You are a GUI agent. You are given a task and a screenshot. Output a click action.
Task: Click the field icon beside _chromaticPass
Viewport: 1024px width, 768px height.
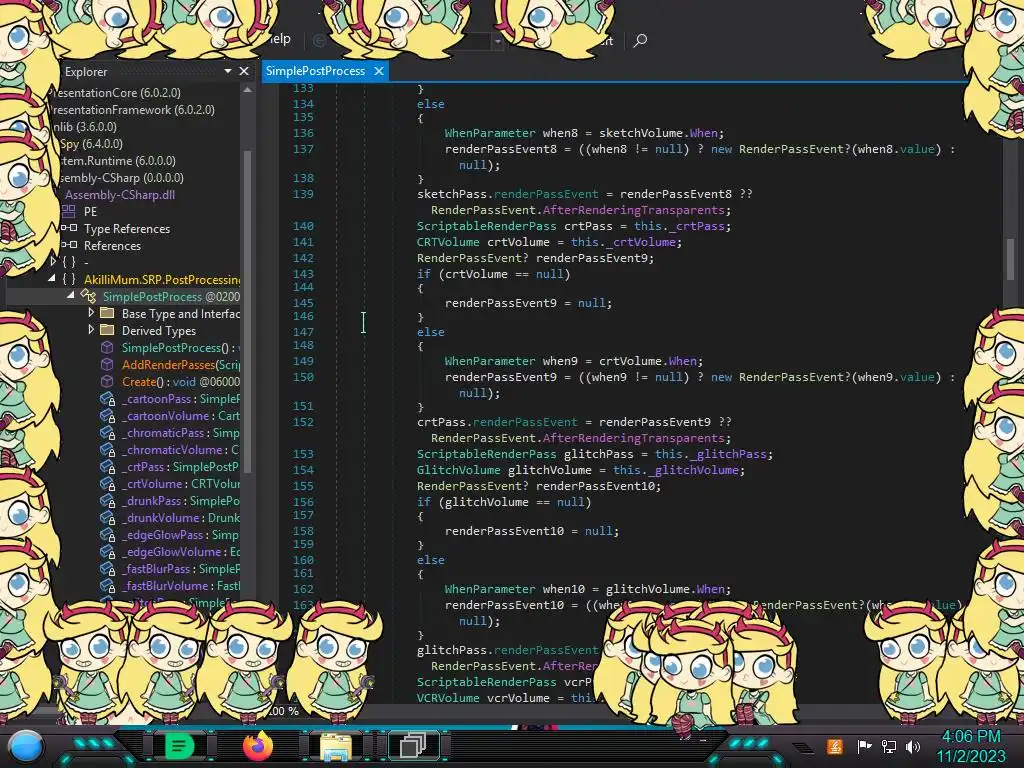108,433
